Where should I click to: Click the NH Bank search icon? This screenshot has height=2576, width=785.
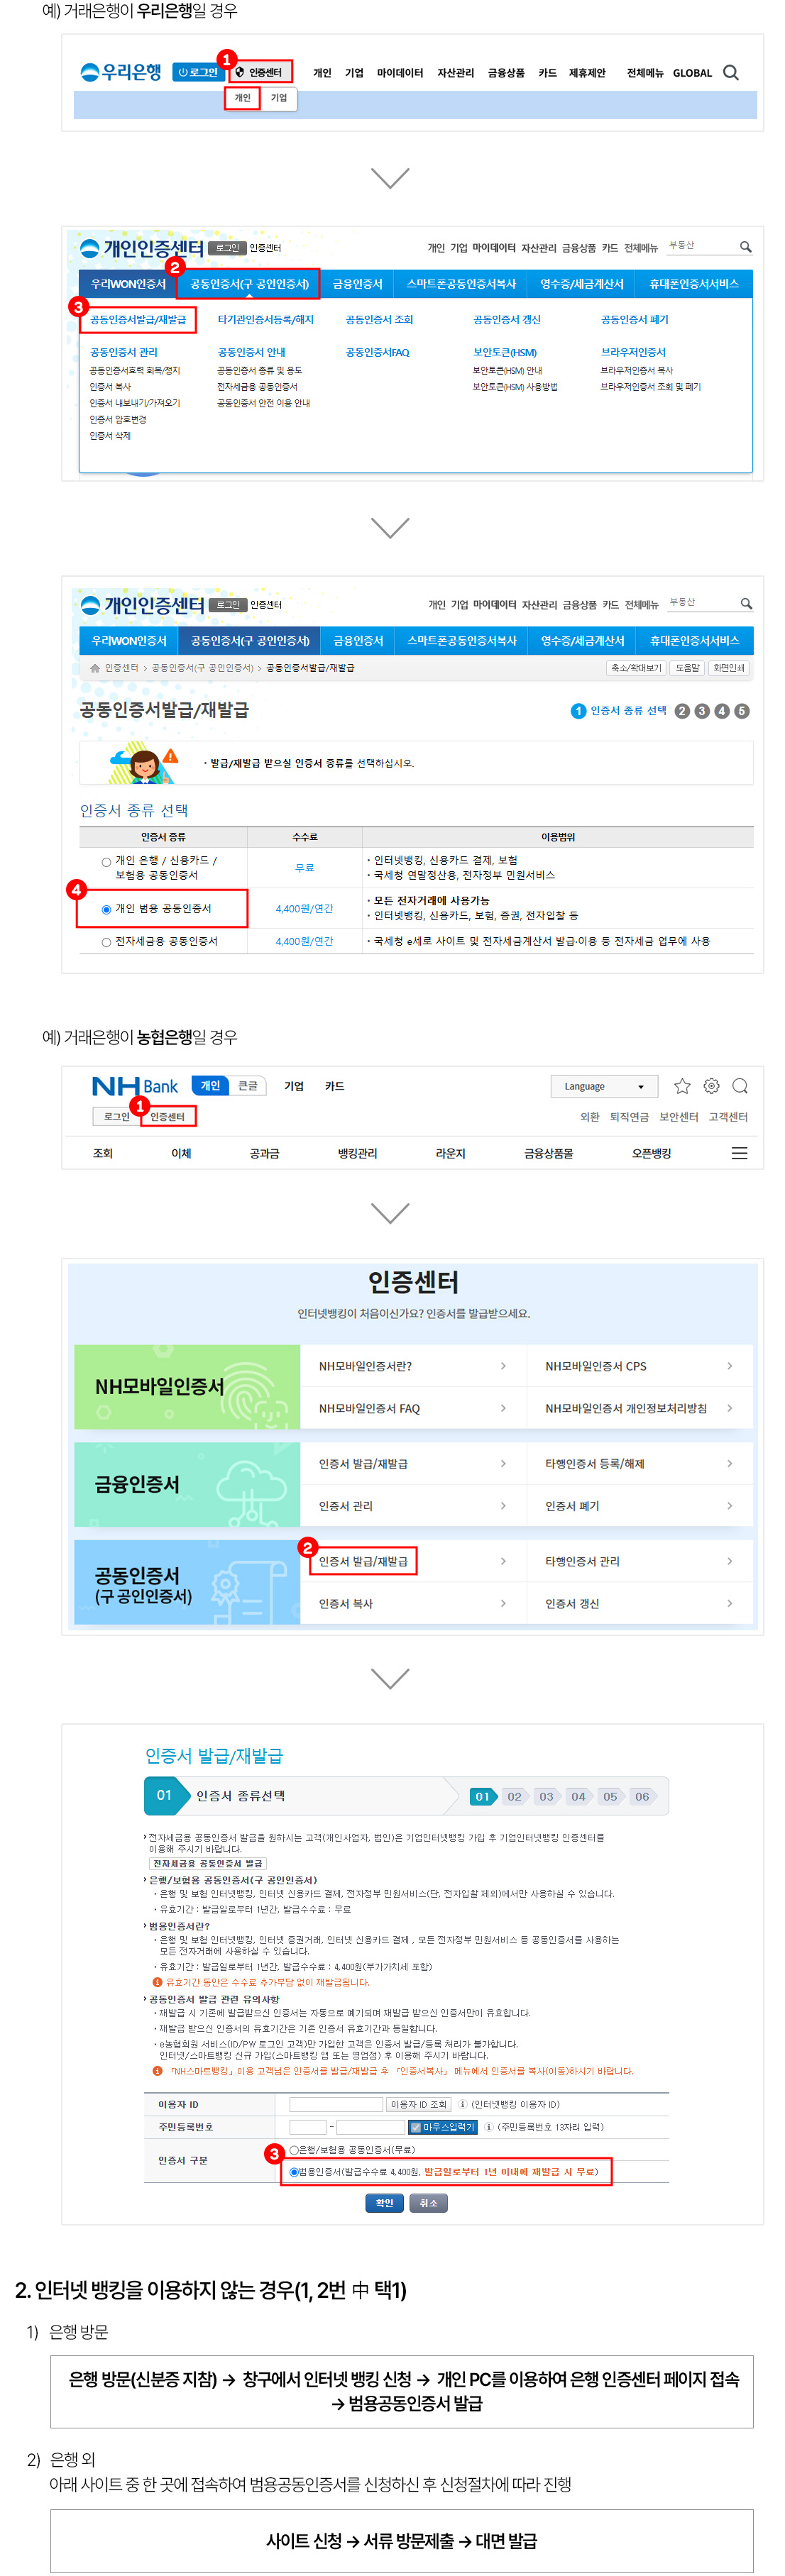click(740, 1086)
